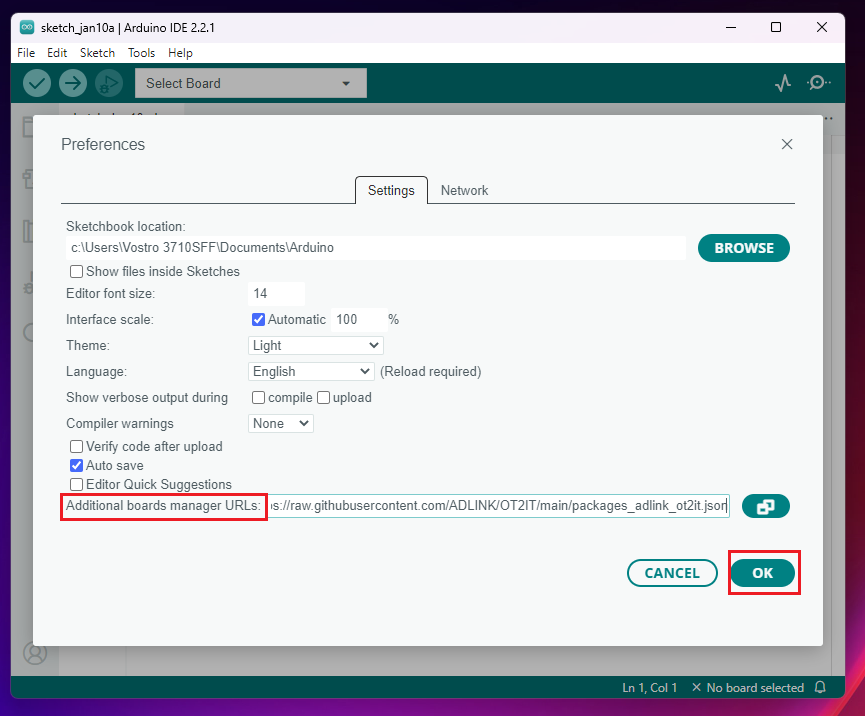865x716 pixels.
Task: Click the Additional boards manager URLs field
Action: point(498,507)
